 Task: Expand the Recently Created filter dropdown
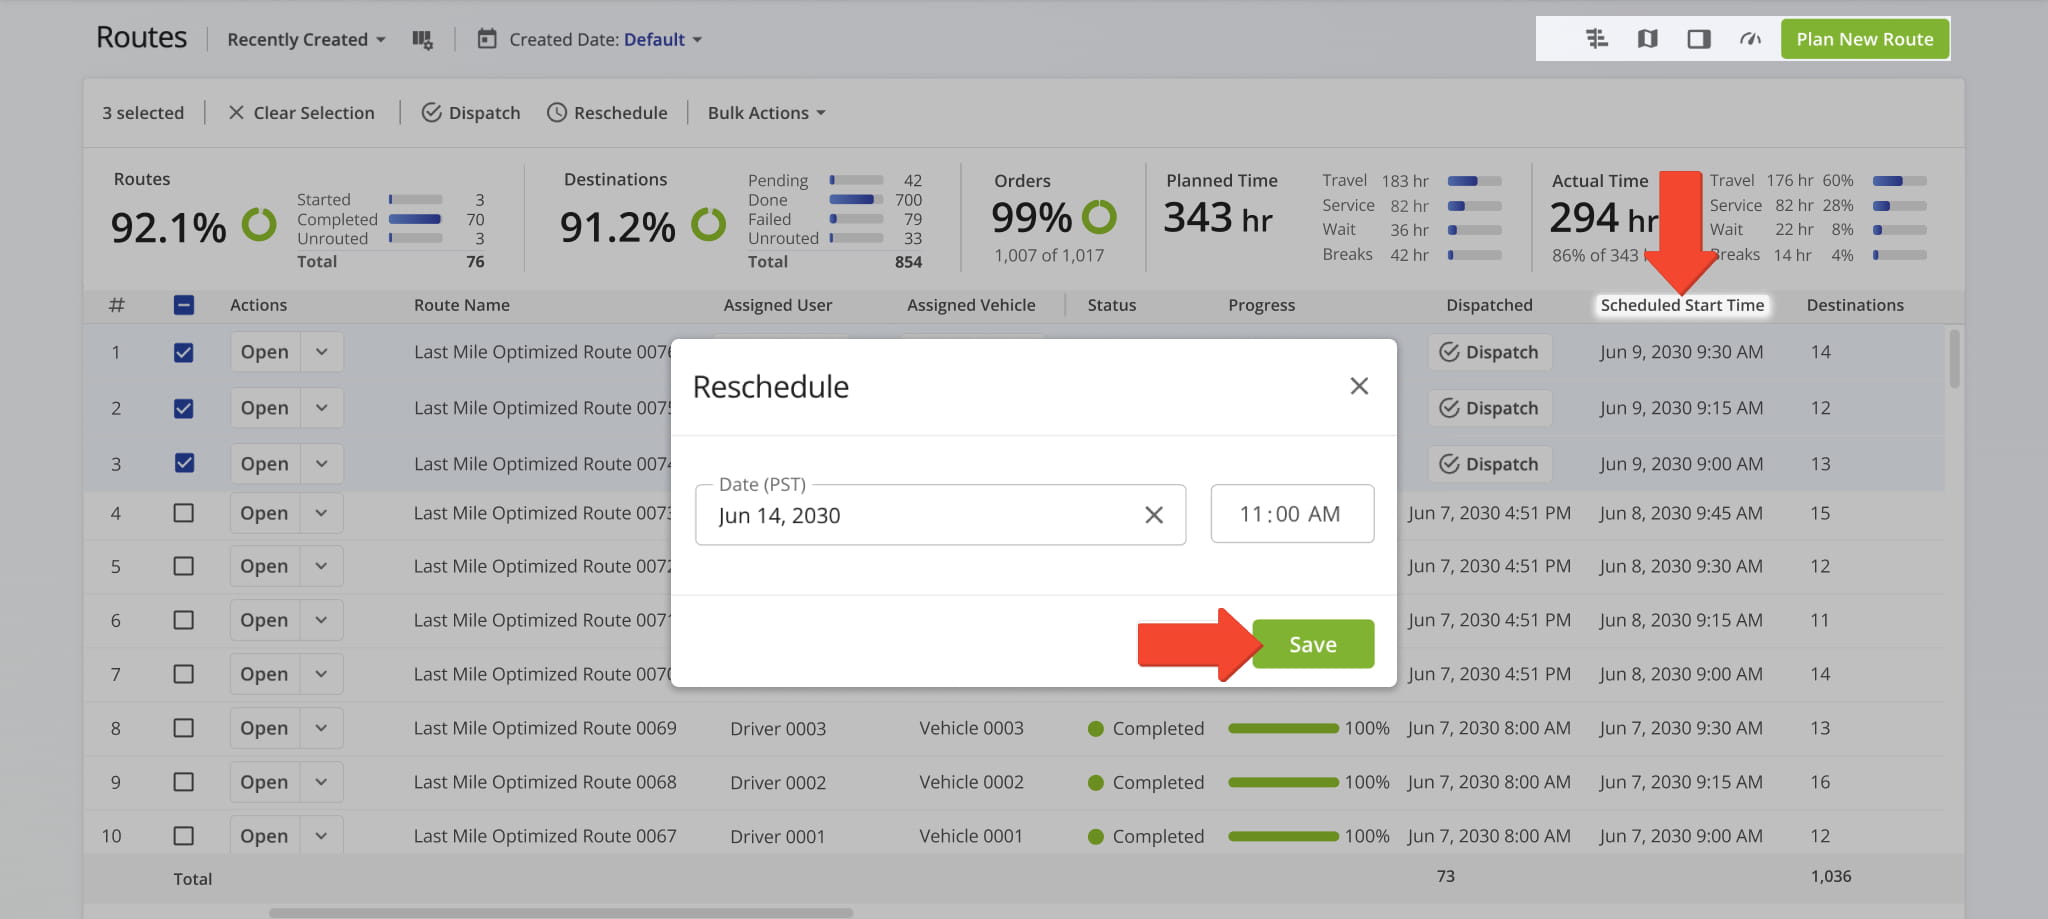tap(306, 40)
